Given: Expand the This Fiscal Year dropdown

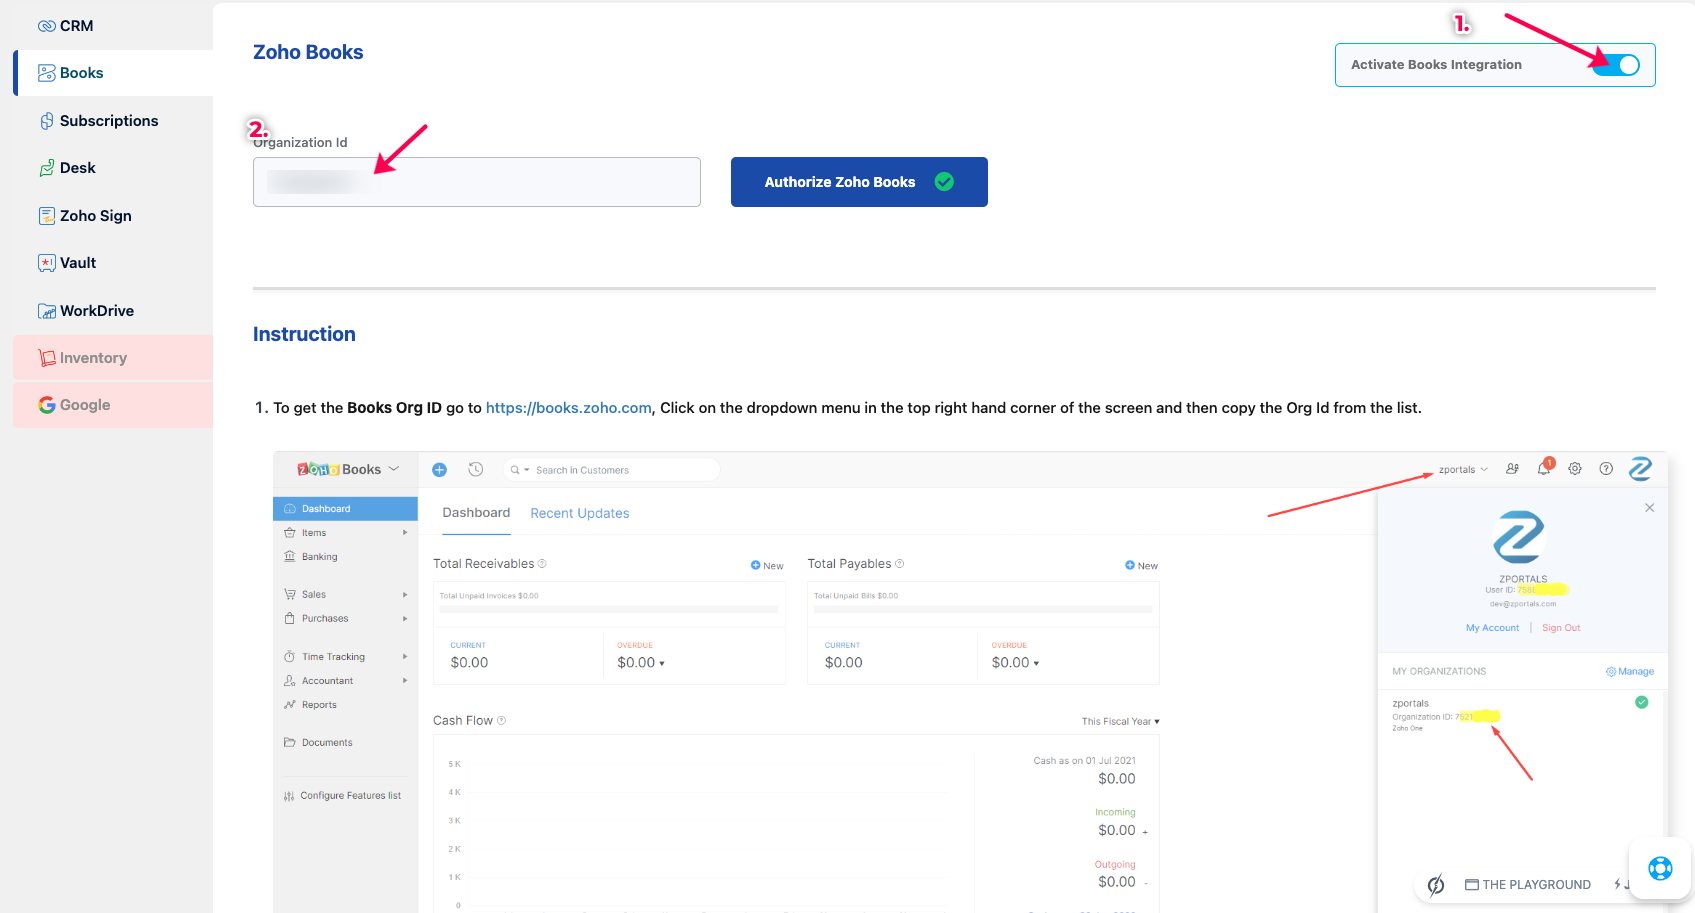Looking at the screenshot, I should pyautogui.click(x=1120, y=721).
